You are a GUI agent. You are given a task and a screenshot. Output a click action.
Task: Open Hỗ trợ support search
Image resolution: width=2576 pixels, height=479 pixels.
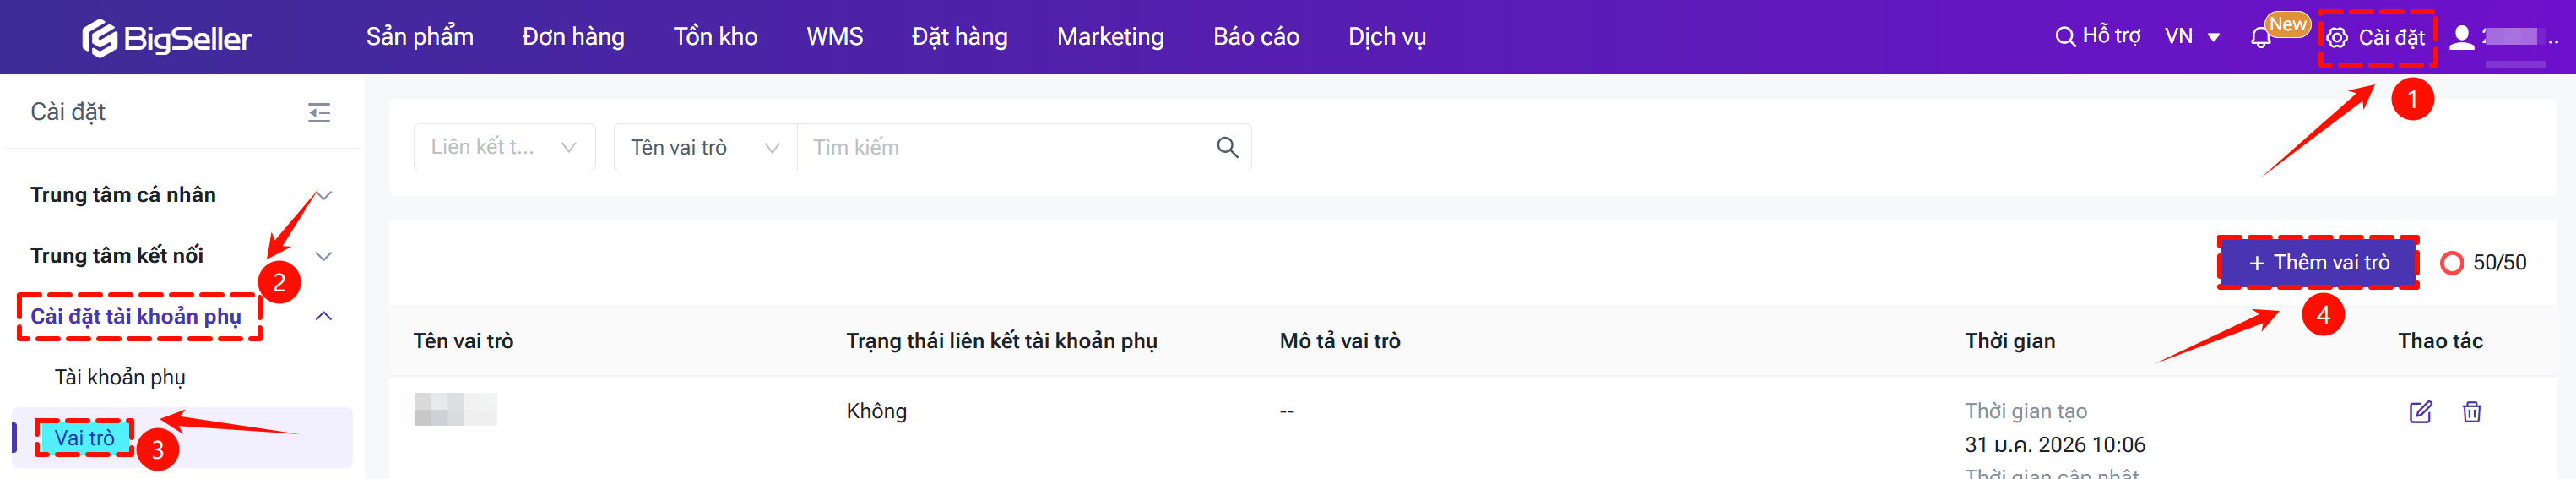2098,37
